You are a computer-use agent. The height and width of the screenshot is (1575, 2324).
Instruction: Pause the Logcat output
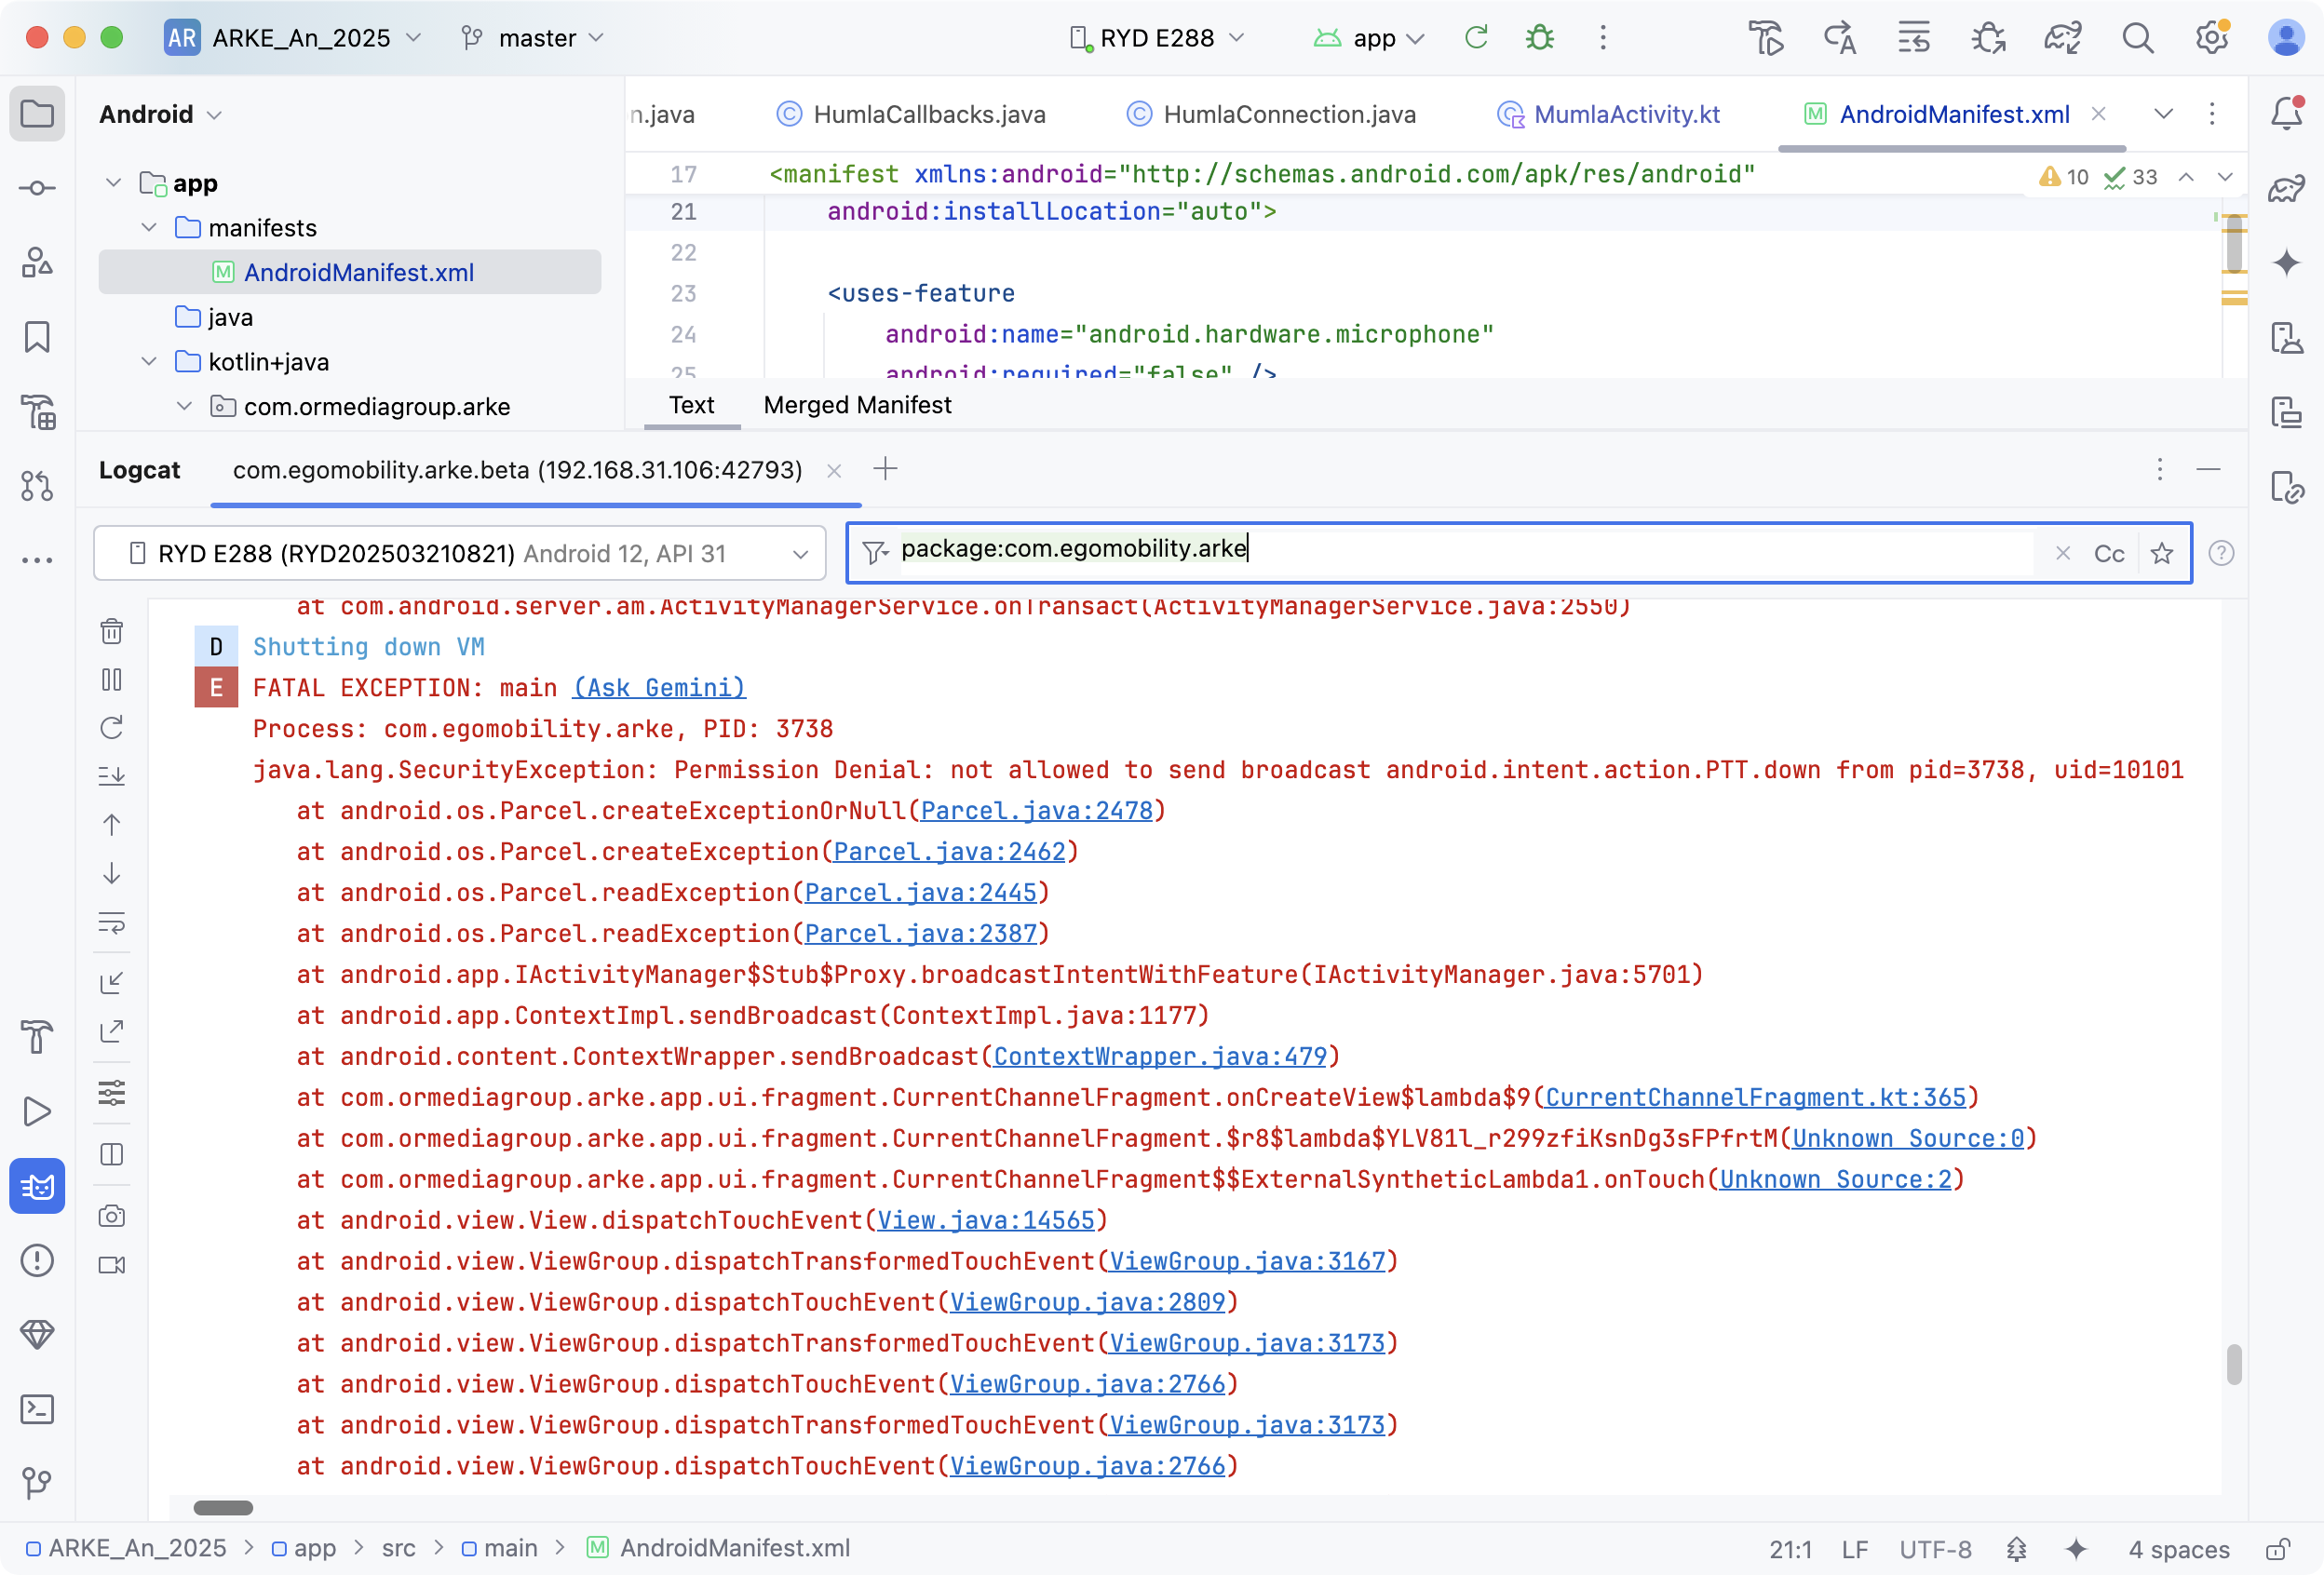(x=112, y=680)
